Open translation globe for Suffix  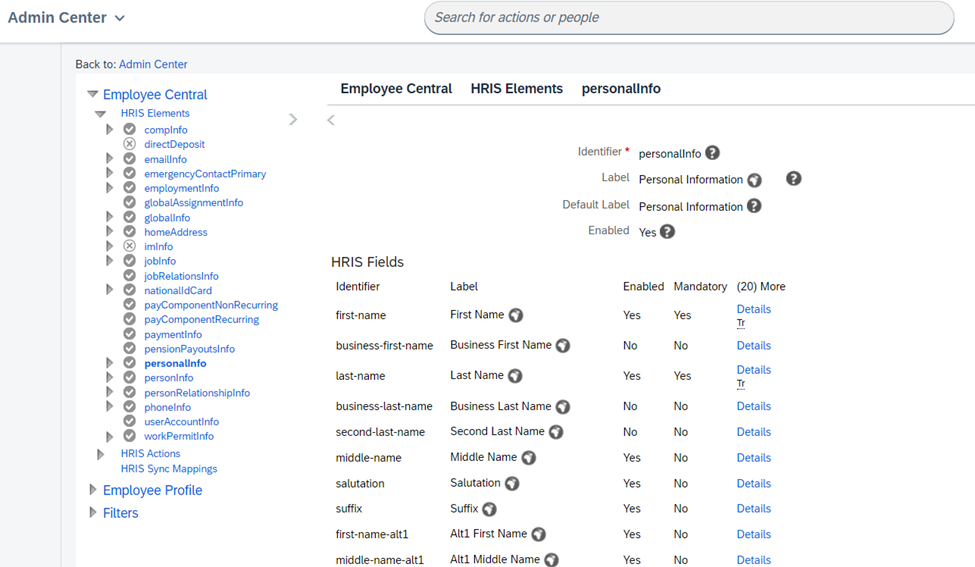(489, 509)
